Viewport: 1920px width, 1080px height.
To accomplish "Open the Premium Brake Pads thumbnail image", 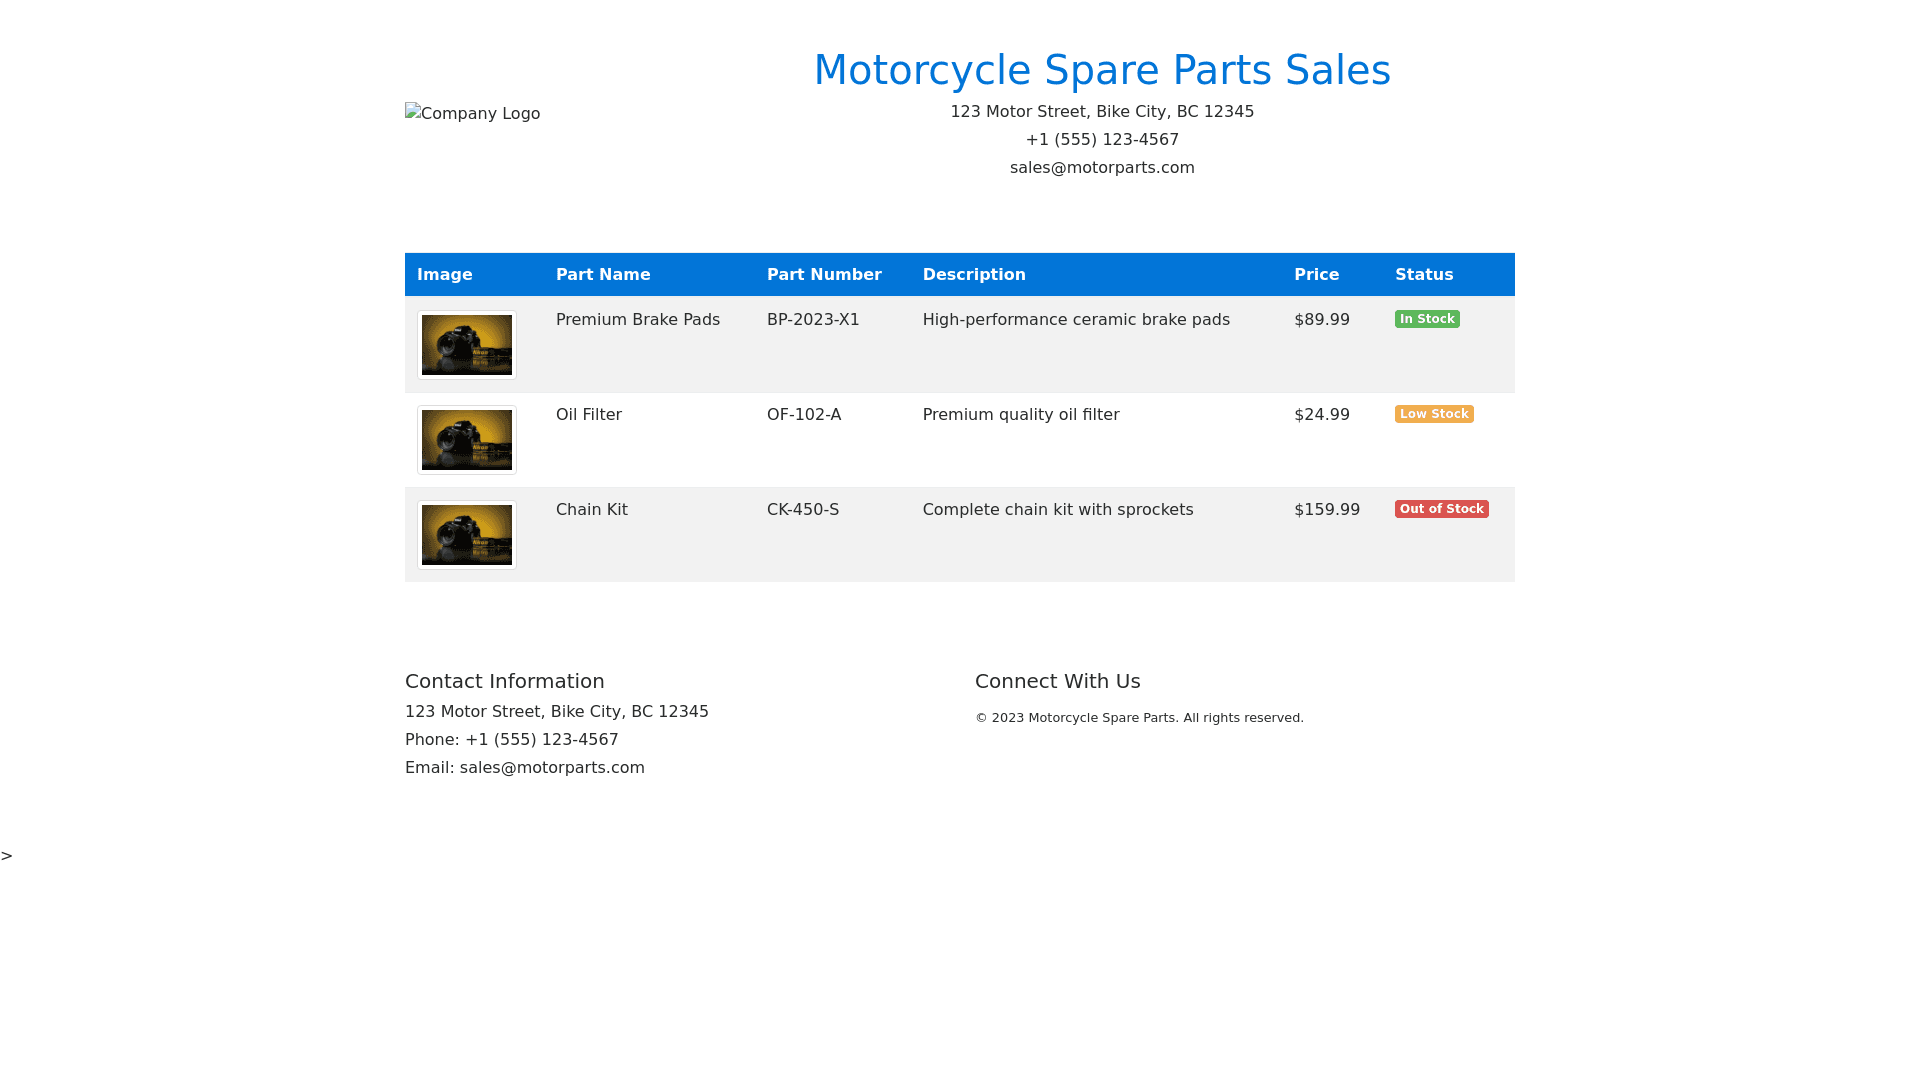I will (467, 345).
